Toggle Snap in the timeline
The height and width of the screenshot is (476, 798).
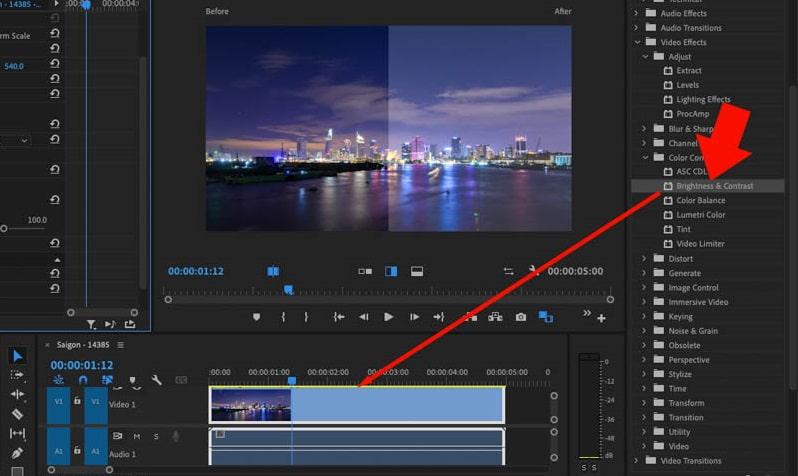click(x=83, y=380)
